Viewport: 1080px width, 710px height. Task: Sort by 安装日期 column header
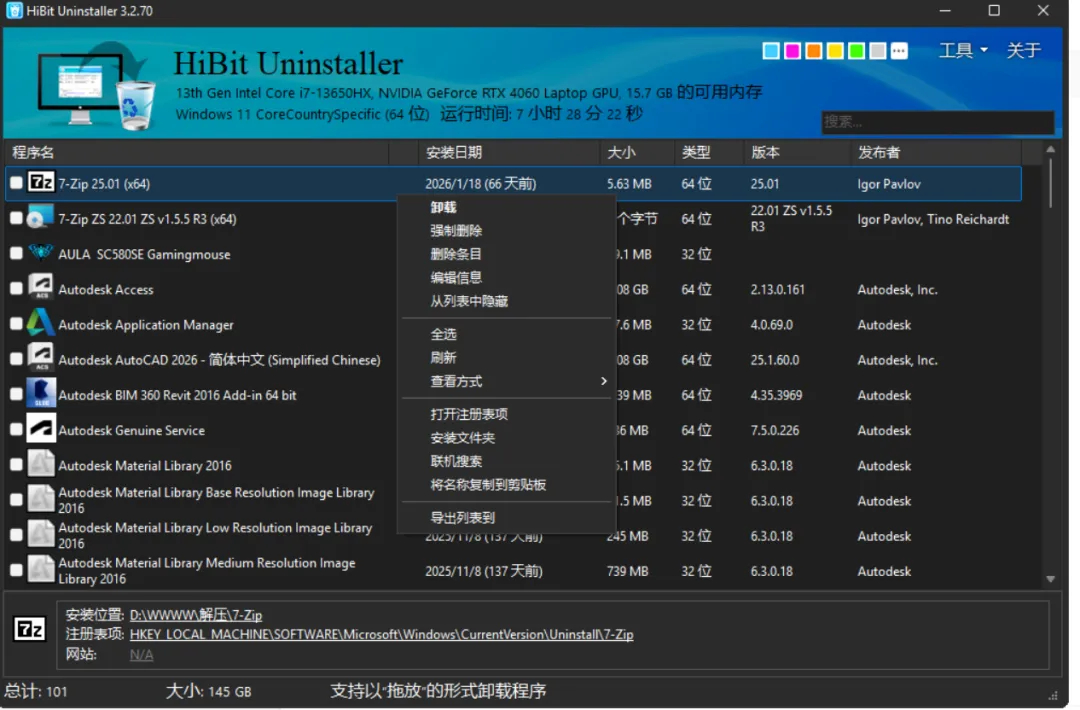[508, 152]
